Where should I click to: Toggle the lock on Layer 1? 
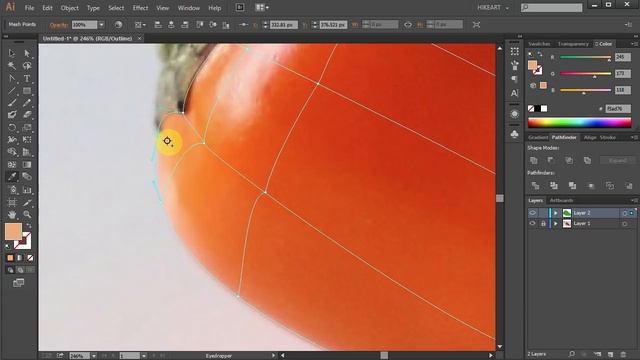tap(543, 224)
